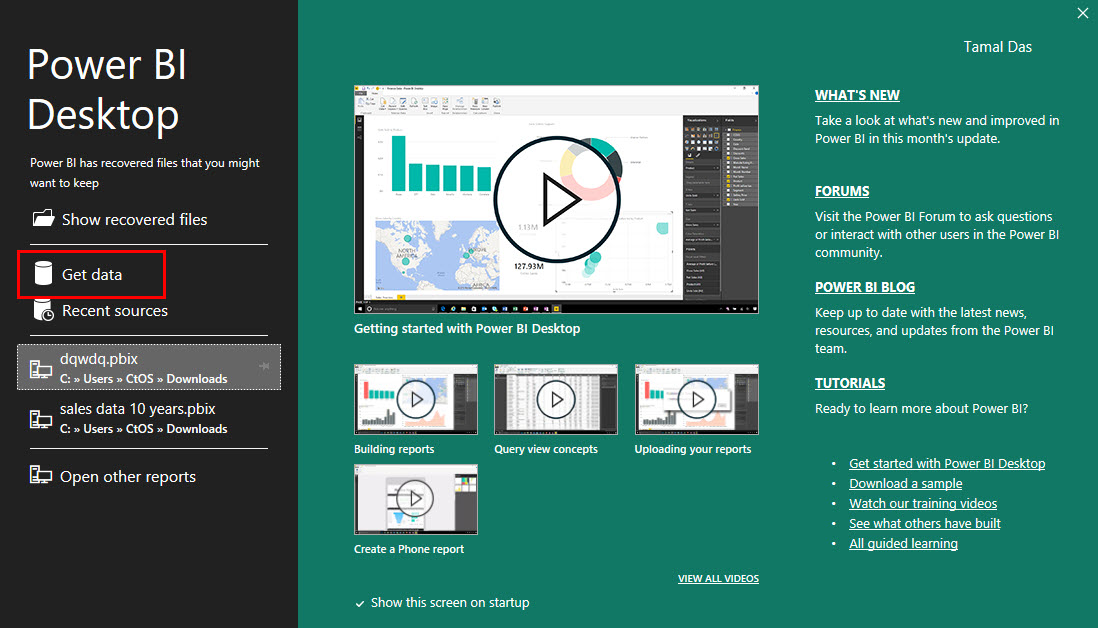Open the TUTORIALS link

click(x=849, y=383)
